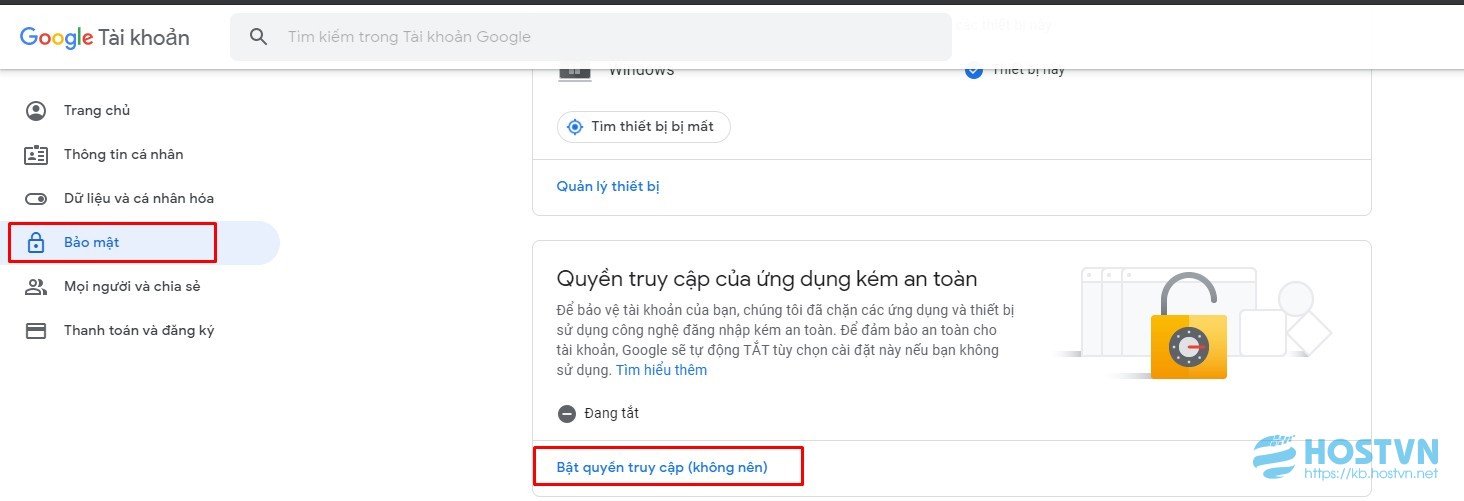
Task: Click the blue checkmark next to Thiết bị này
Action: point(974,71)
